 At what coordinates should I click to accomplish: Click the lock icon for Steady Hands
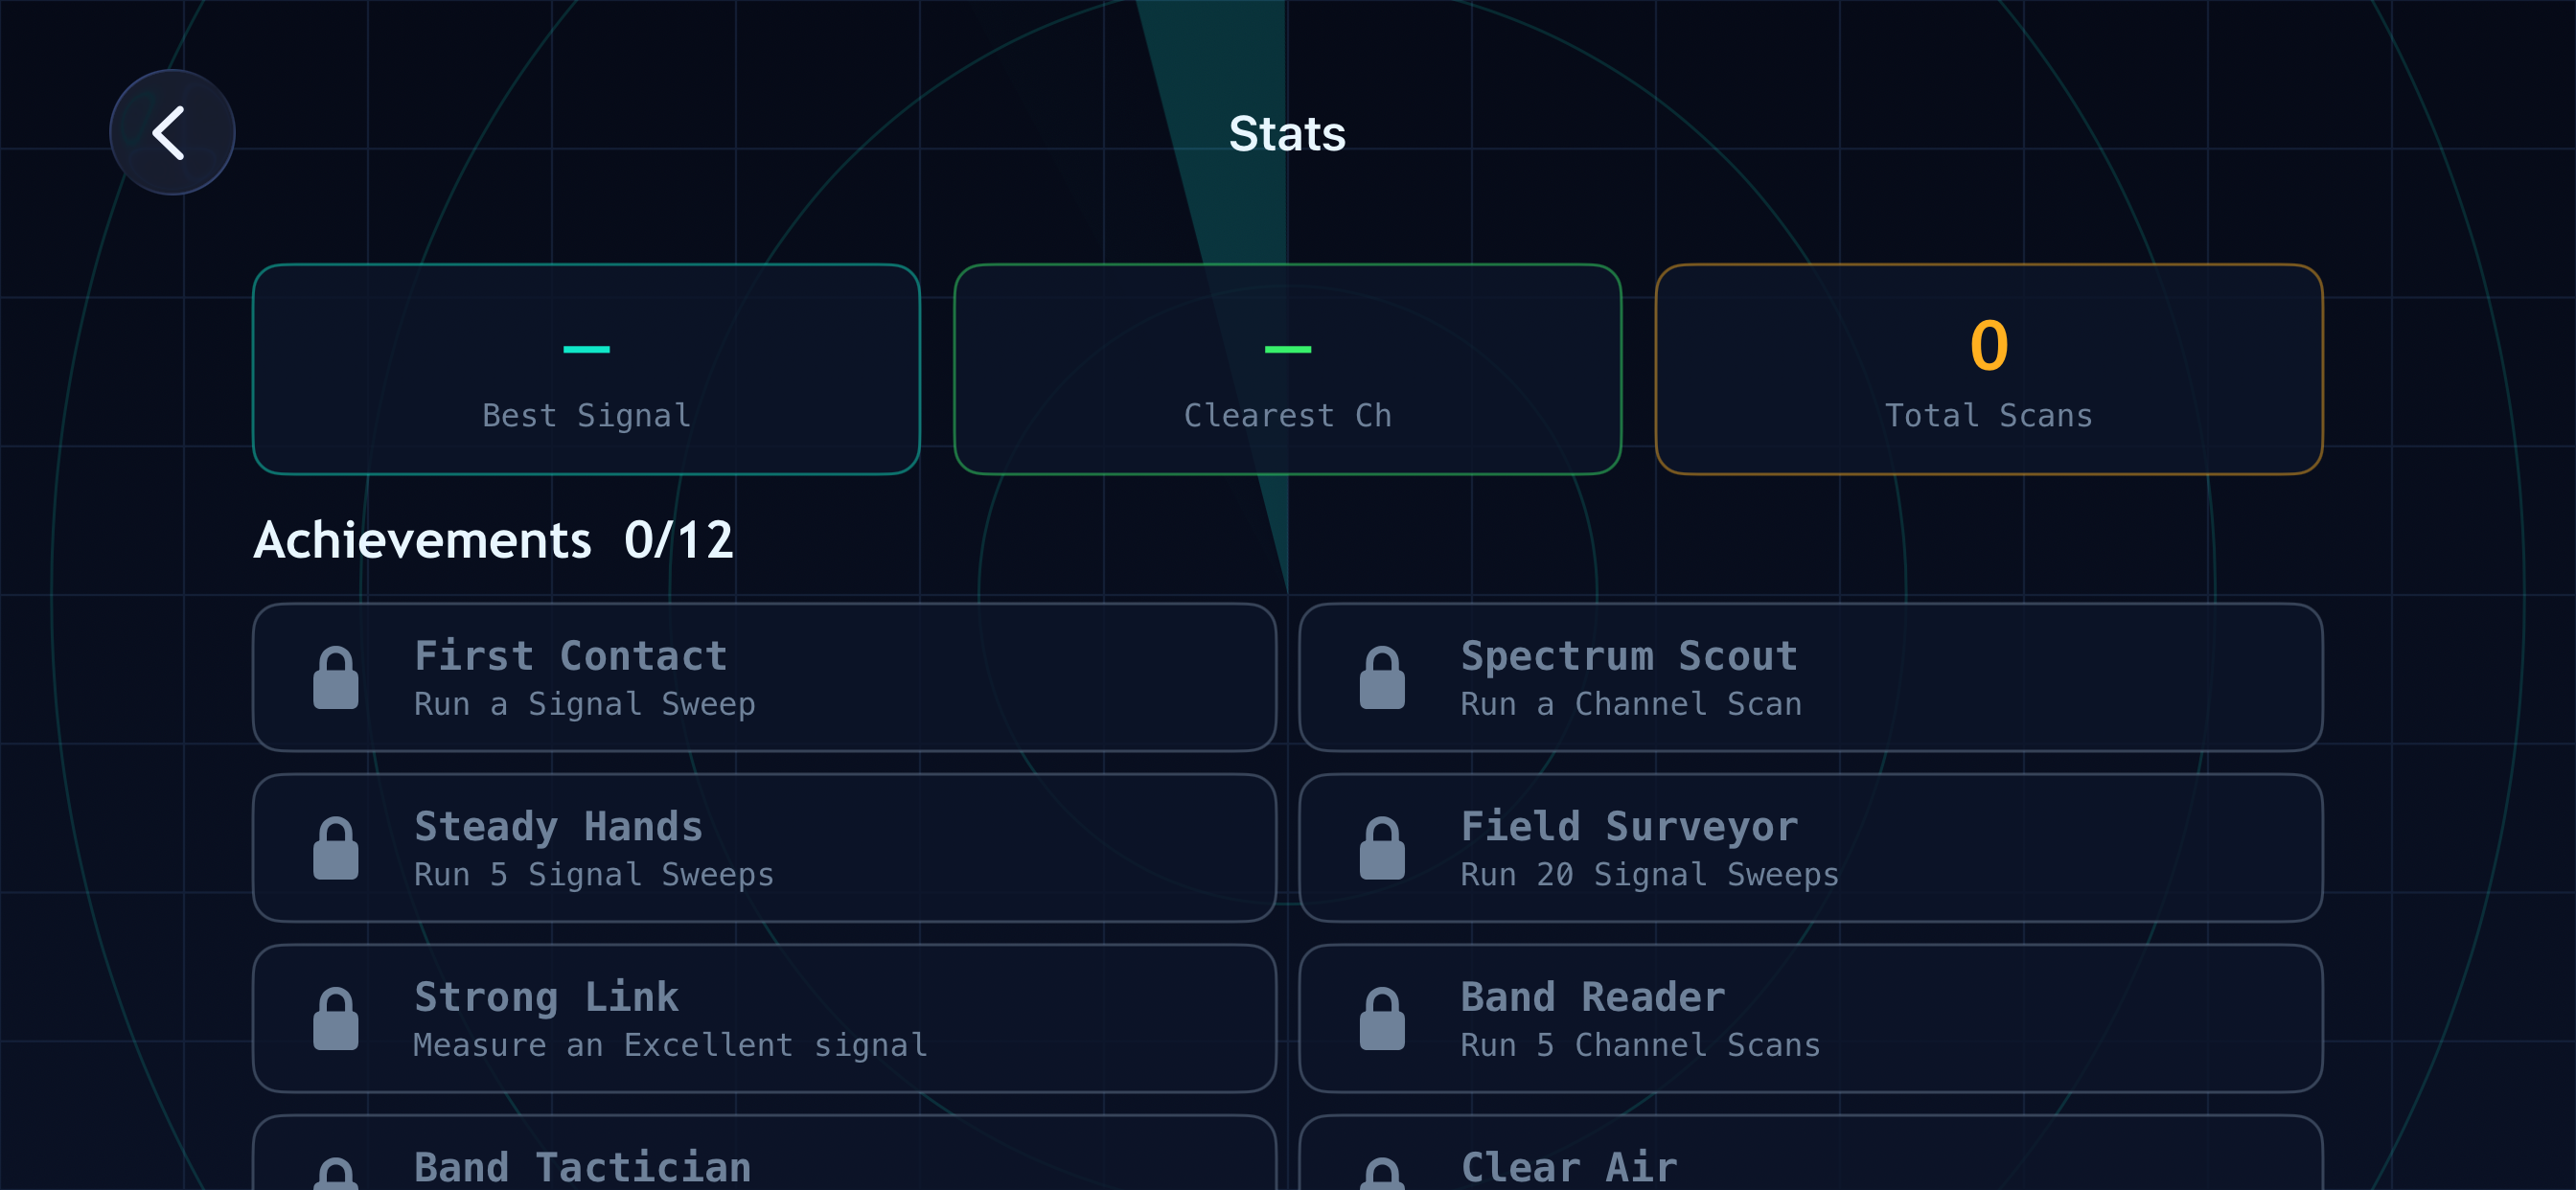pyautogui.click(x=336, y=848)
